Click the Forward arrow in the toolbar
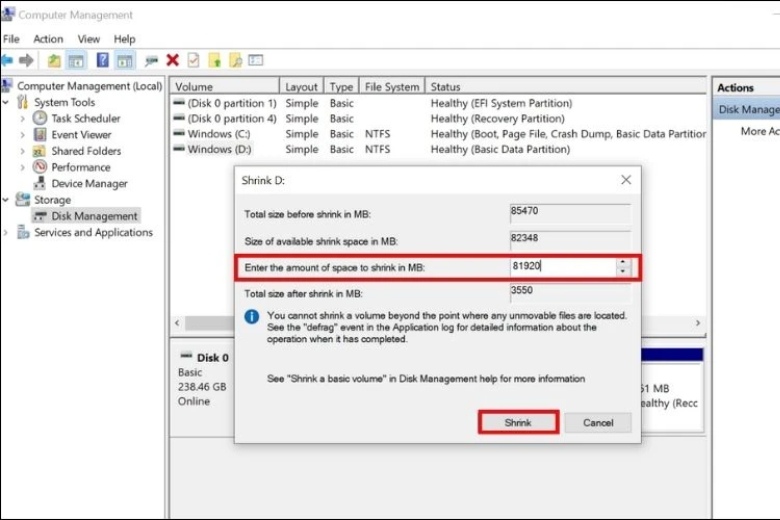 pos(27,61)
